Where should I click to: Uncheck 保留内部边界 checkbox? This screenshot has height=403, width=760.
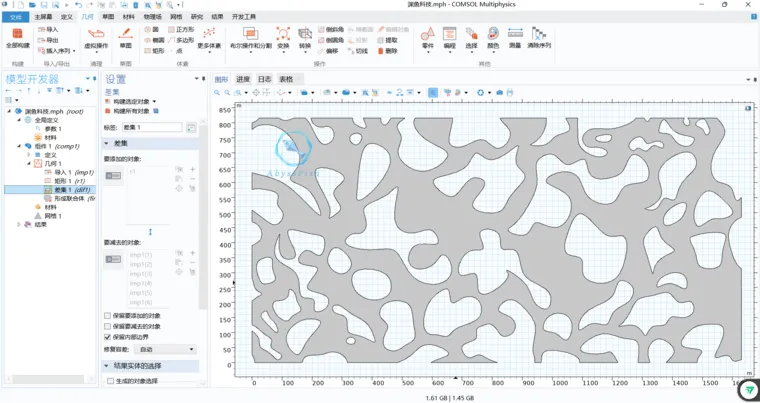(x=108, y=337)
